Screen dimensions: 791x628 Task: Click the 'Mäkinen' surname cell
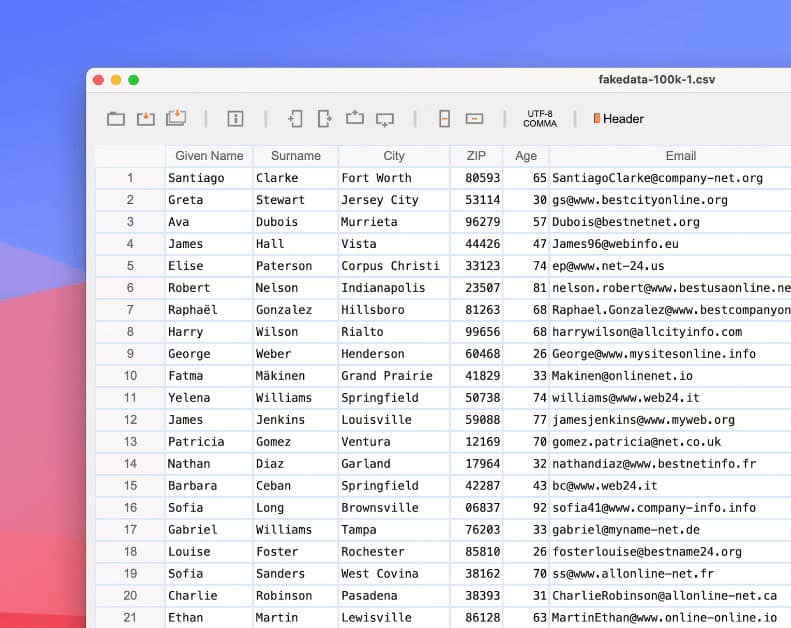[296, 376]
